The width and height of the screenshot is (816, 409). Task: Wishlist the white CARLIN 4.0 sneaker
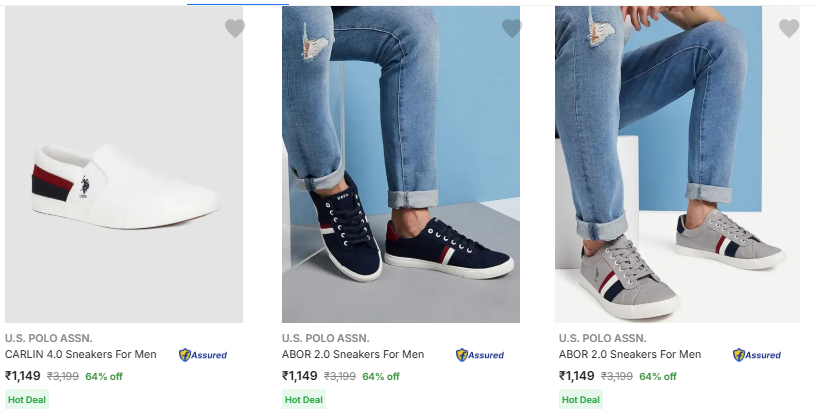coord(235,29)
